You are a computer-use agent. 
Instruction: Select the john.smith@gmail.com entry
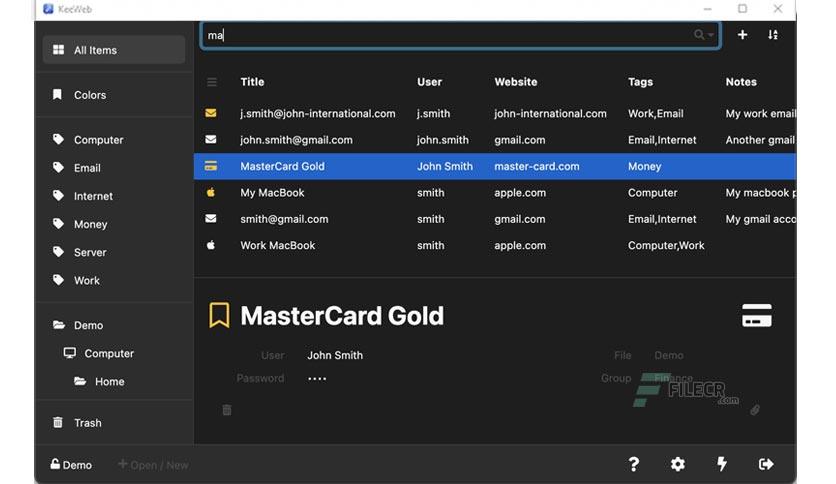point(495,140)
